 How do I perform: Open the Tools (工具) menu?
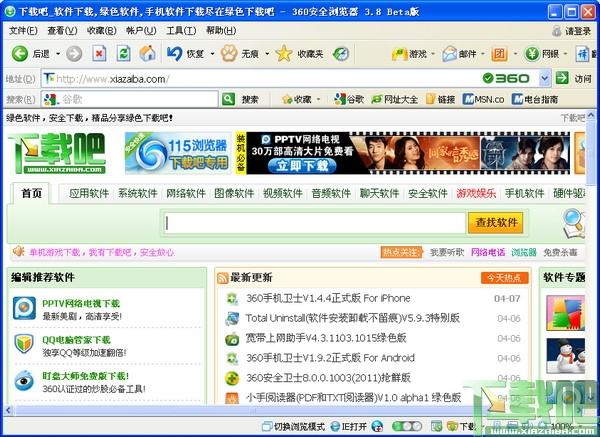[x=181, y=31]
